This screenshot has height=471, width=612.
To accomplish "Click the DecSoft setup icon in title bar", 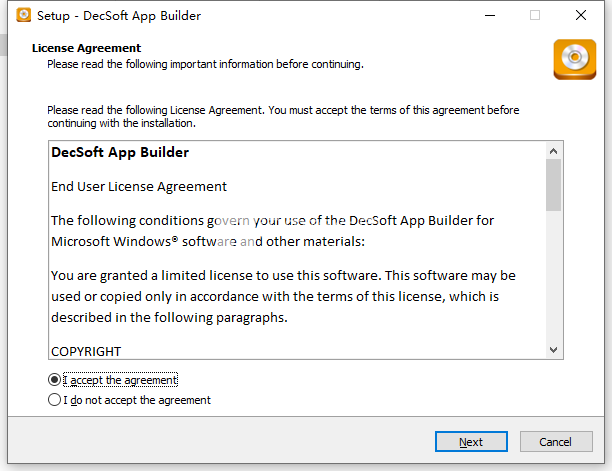I will click(23, 15).
